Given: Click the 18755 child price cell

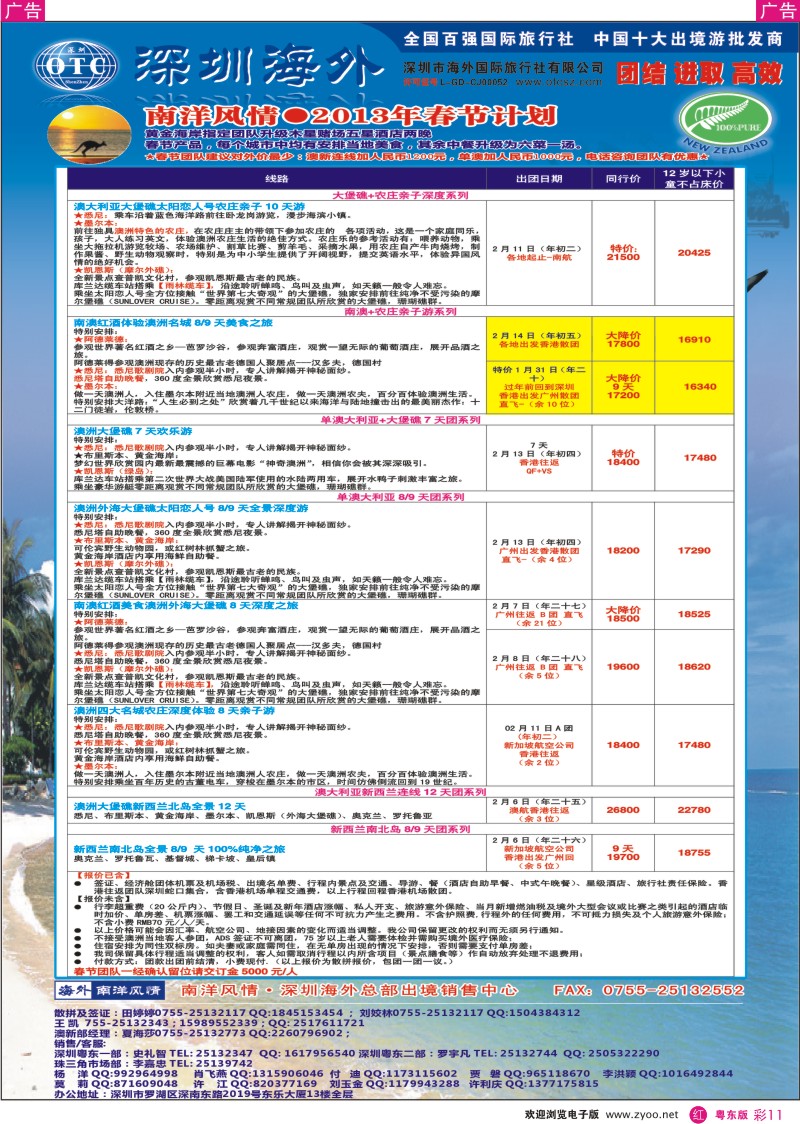Looking at the screenshot, I should tap(694, 852).
